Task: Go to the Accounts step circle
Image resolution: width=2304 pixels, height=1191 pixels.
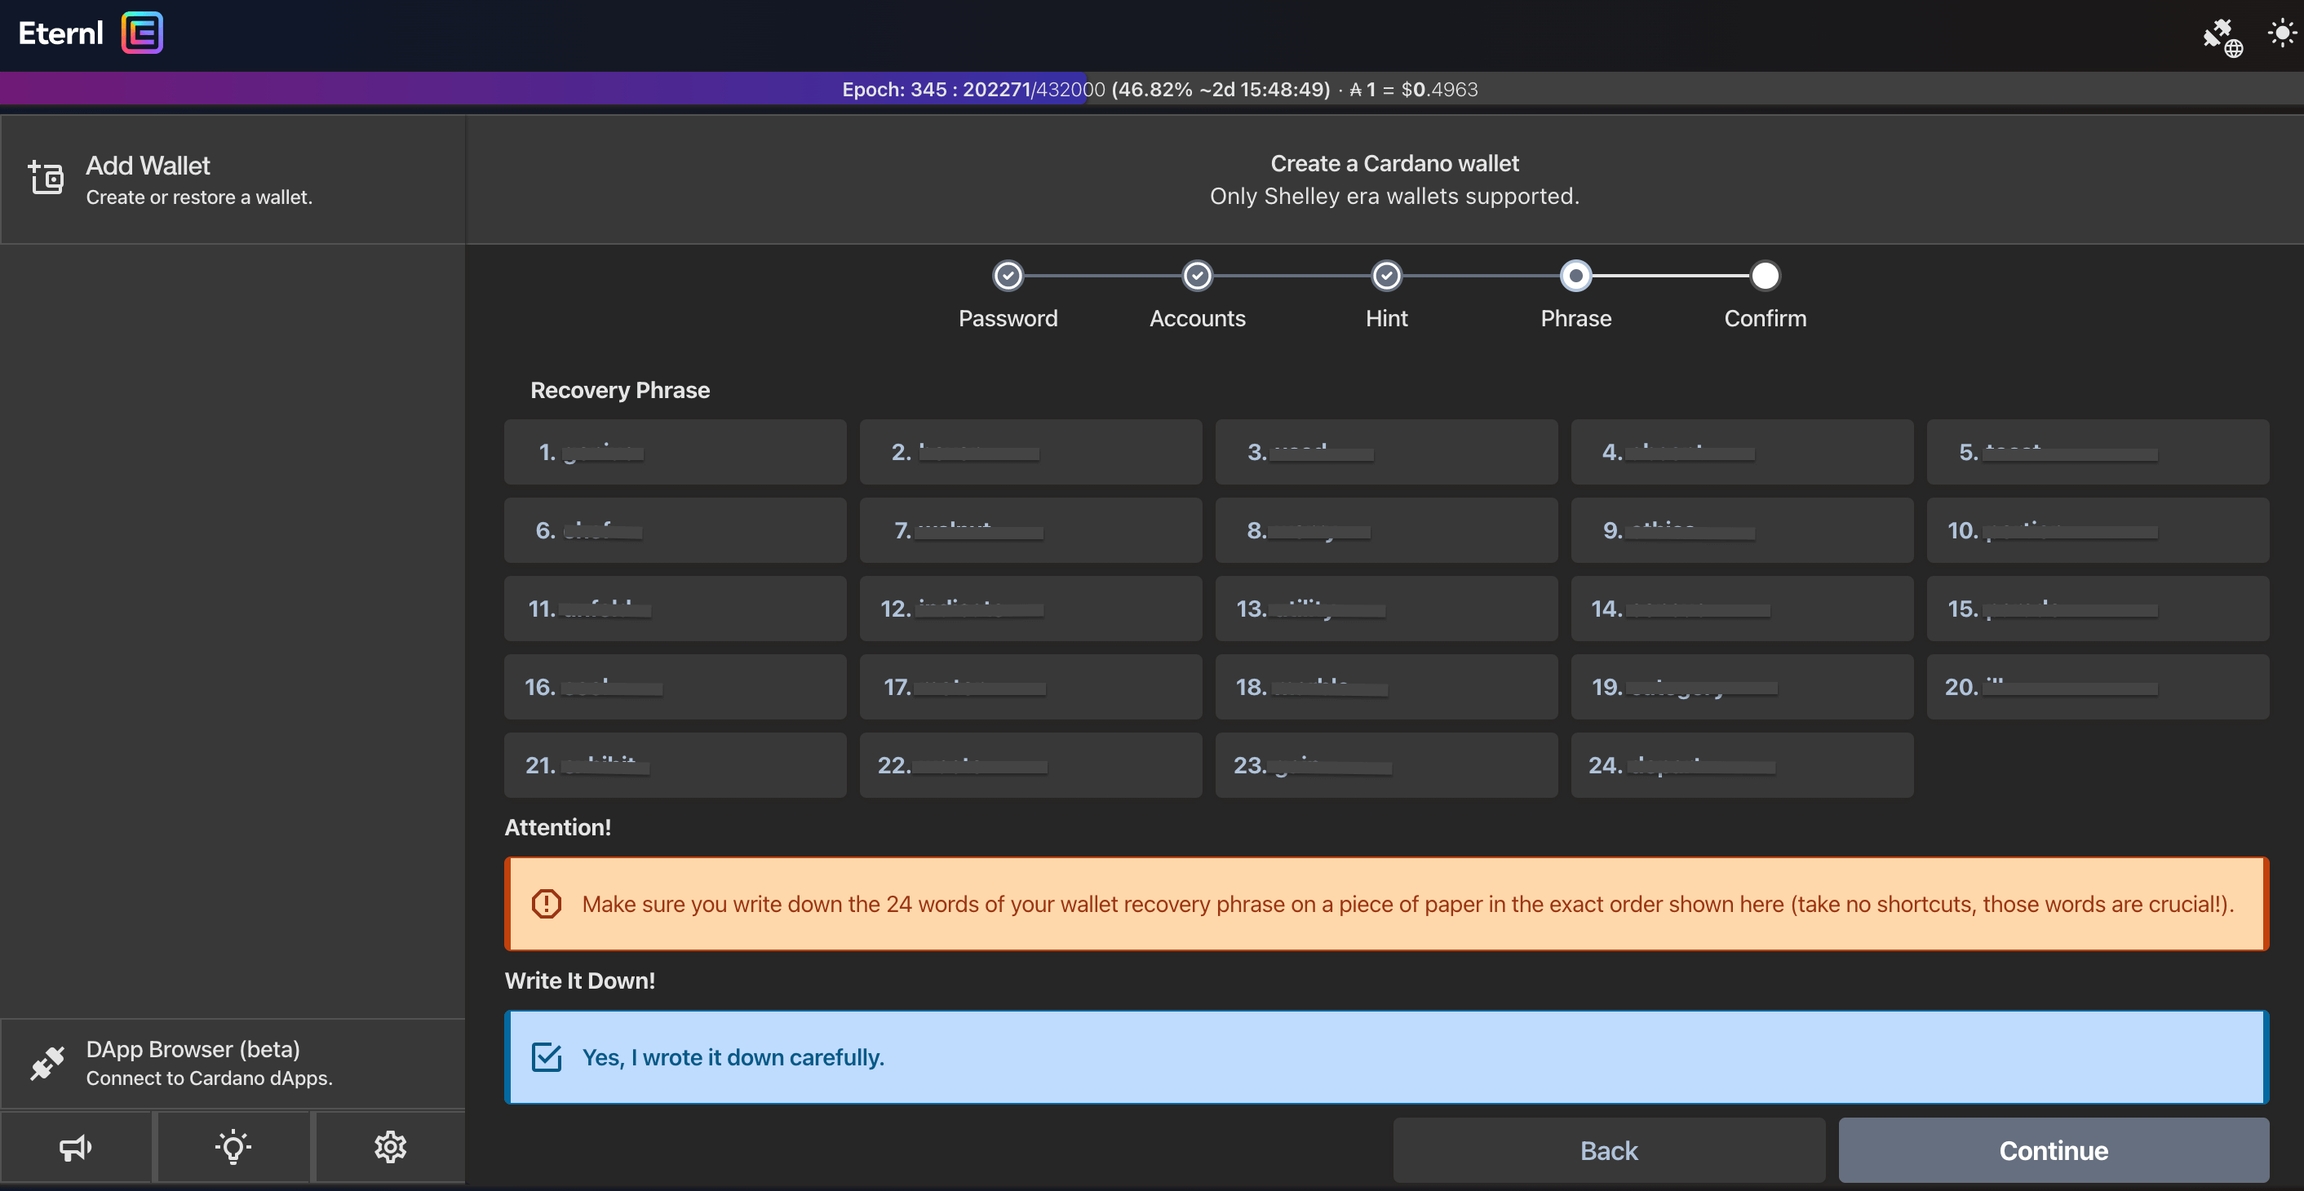Action: [1197, 276]
